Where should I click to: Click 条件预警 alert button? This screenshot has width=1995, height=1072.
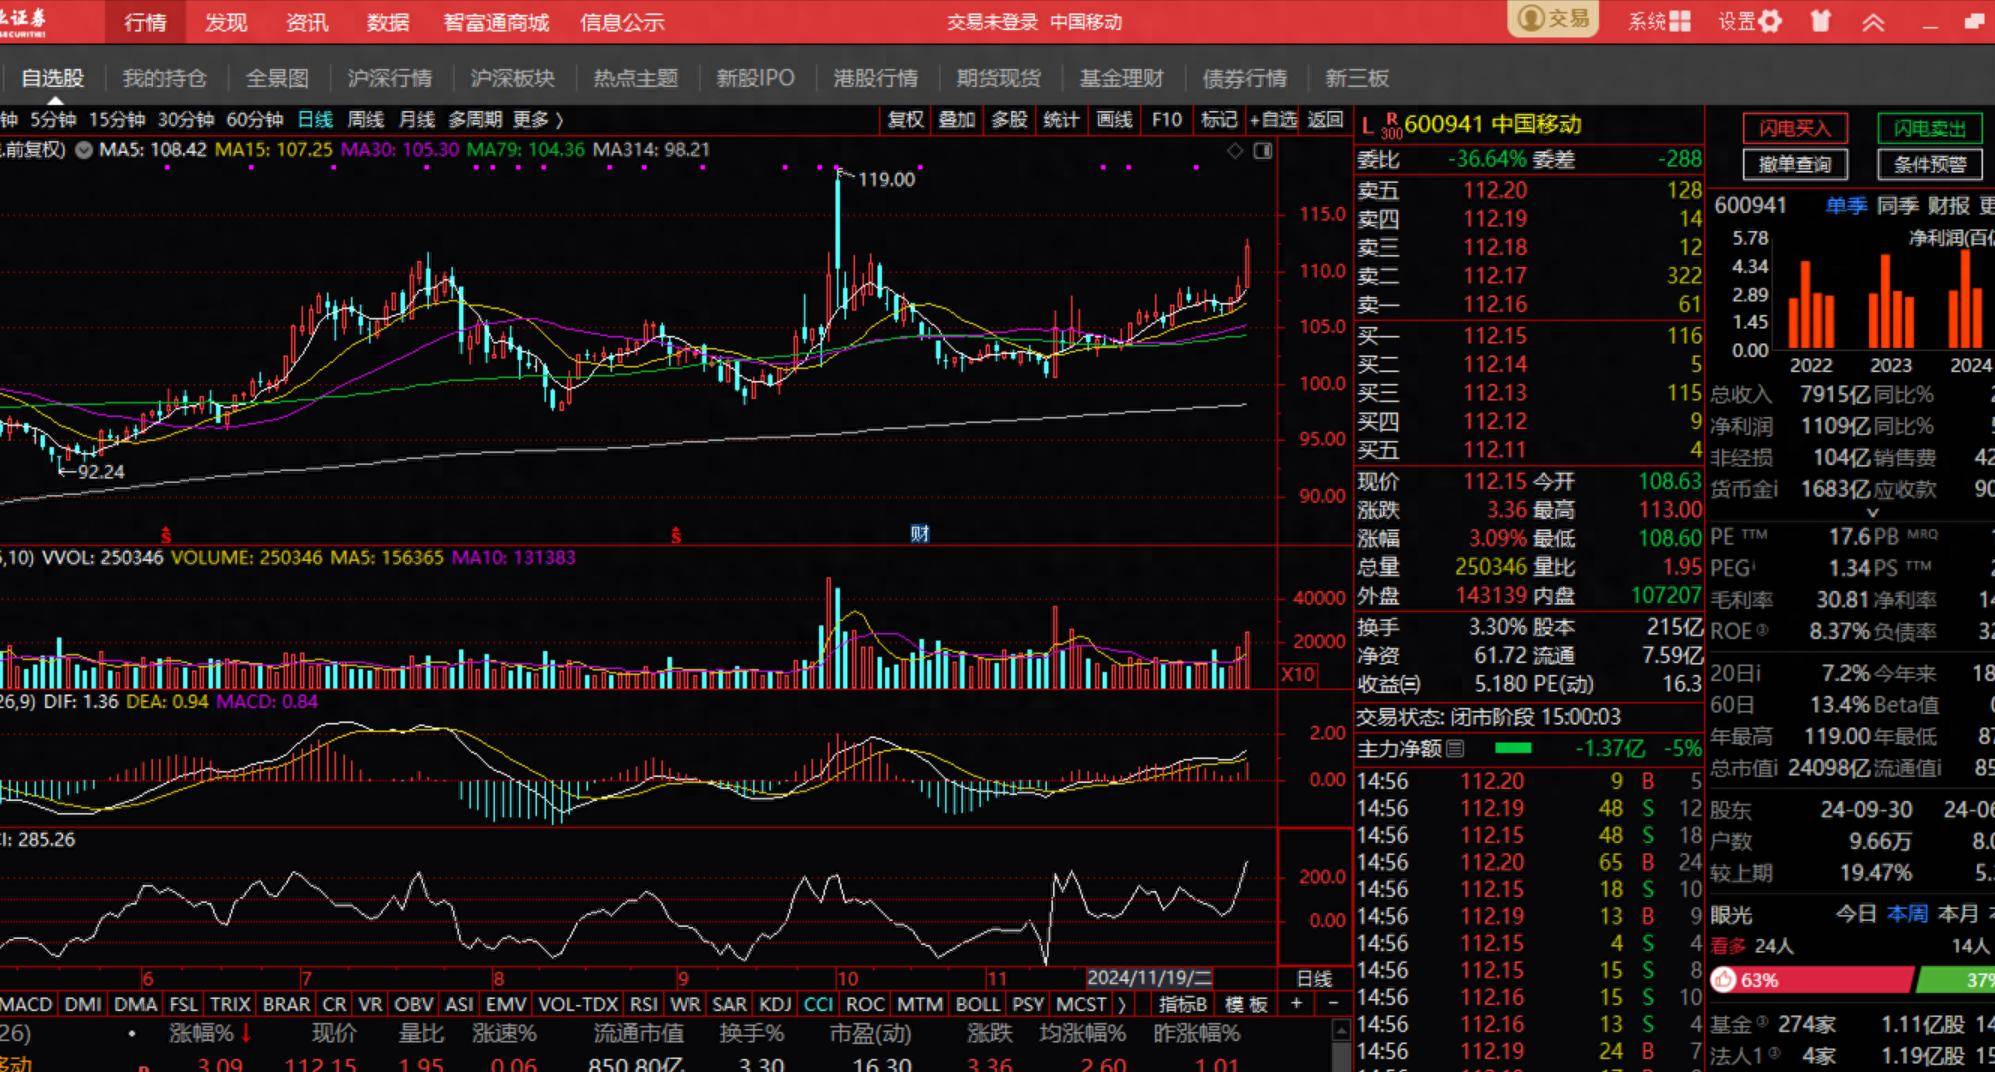pos(1930,164)
